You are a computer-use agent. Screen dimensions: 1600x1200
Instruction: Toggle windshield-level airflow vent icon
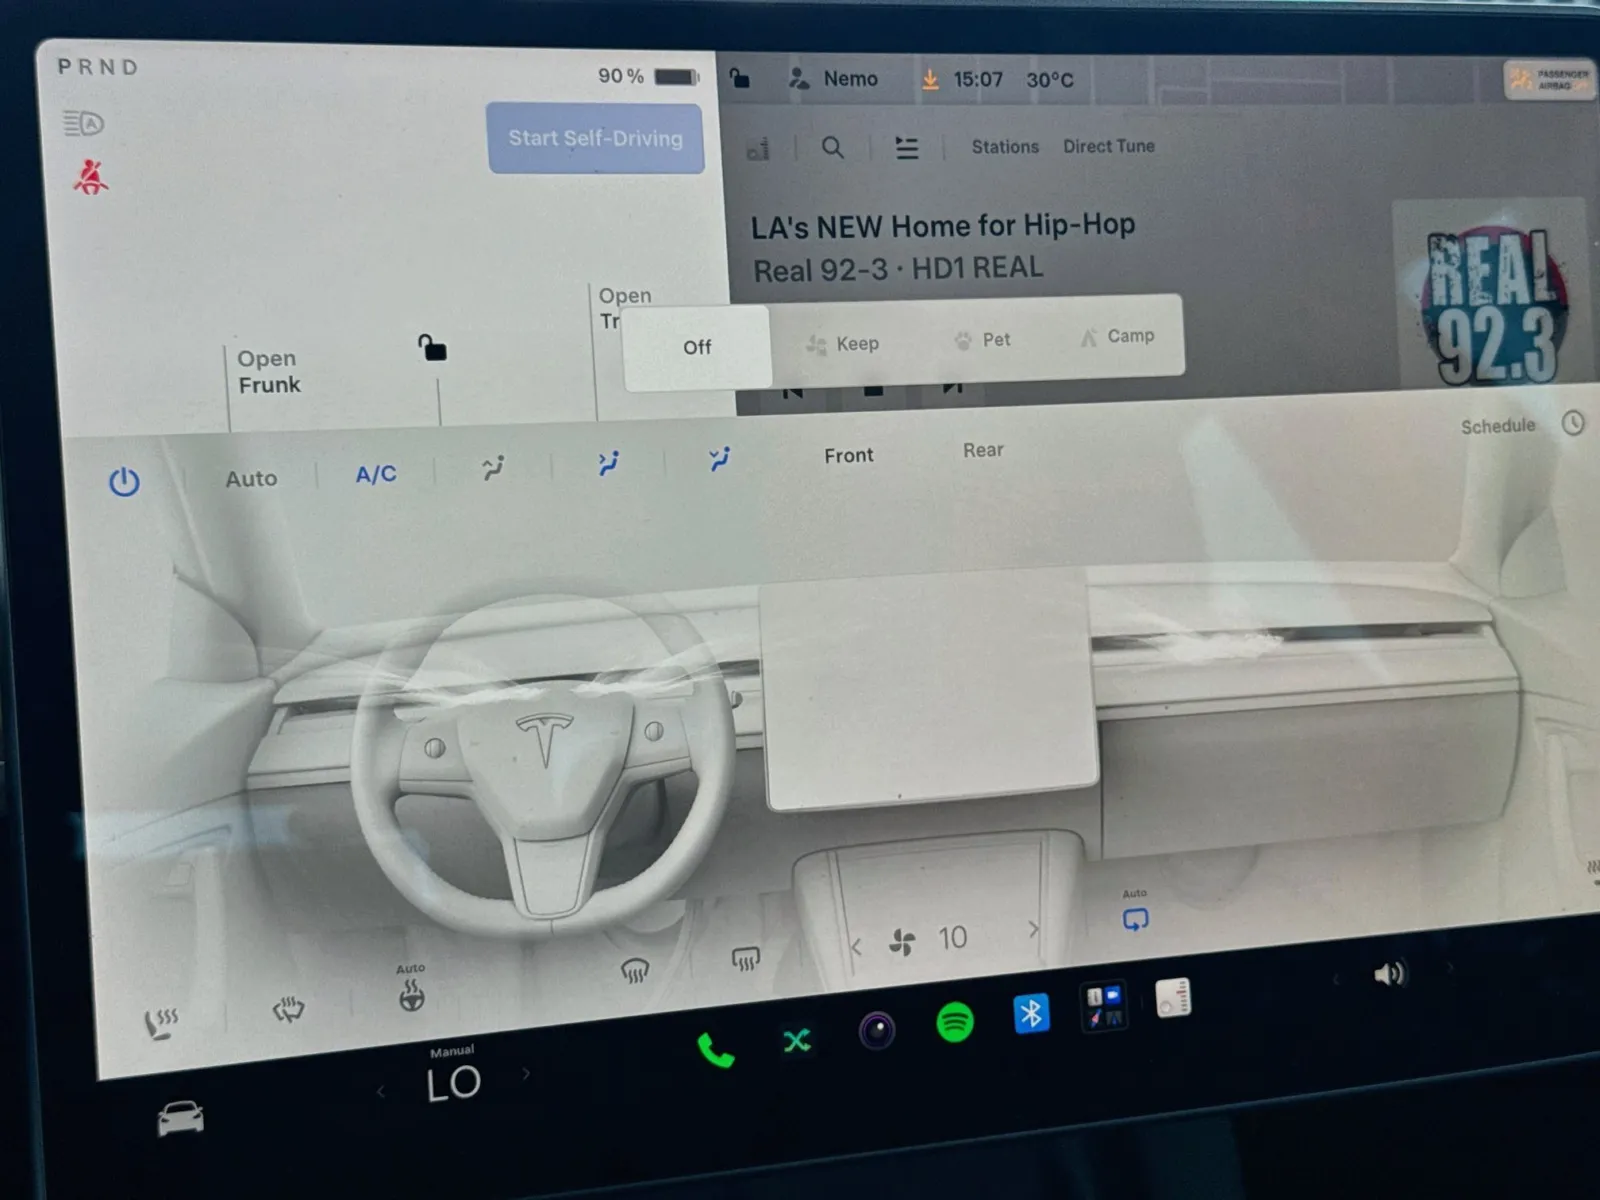click(493, 467)
